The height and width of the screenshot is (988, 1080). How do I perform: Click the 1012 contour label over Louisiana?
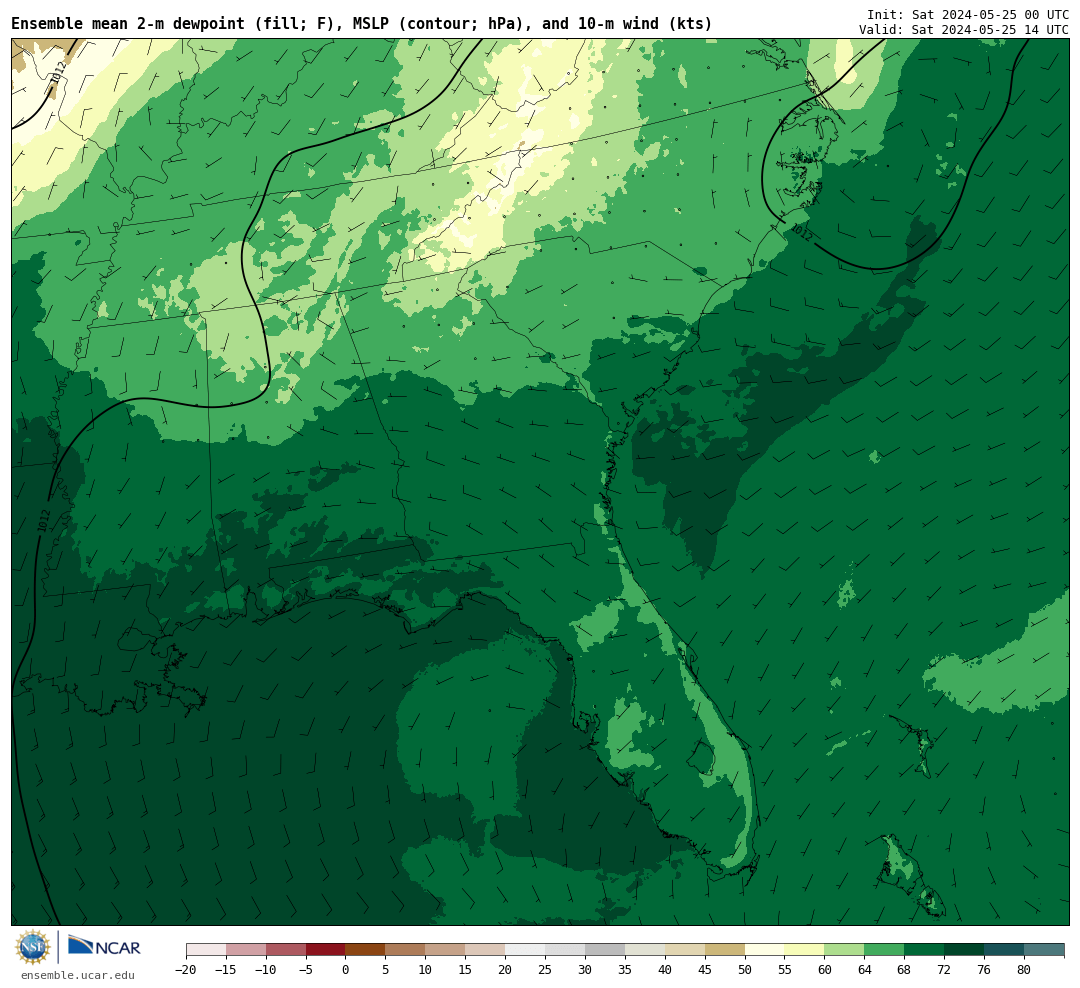pos(44,520)
